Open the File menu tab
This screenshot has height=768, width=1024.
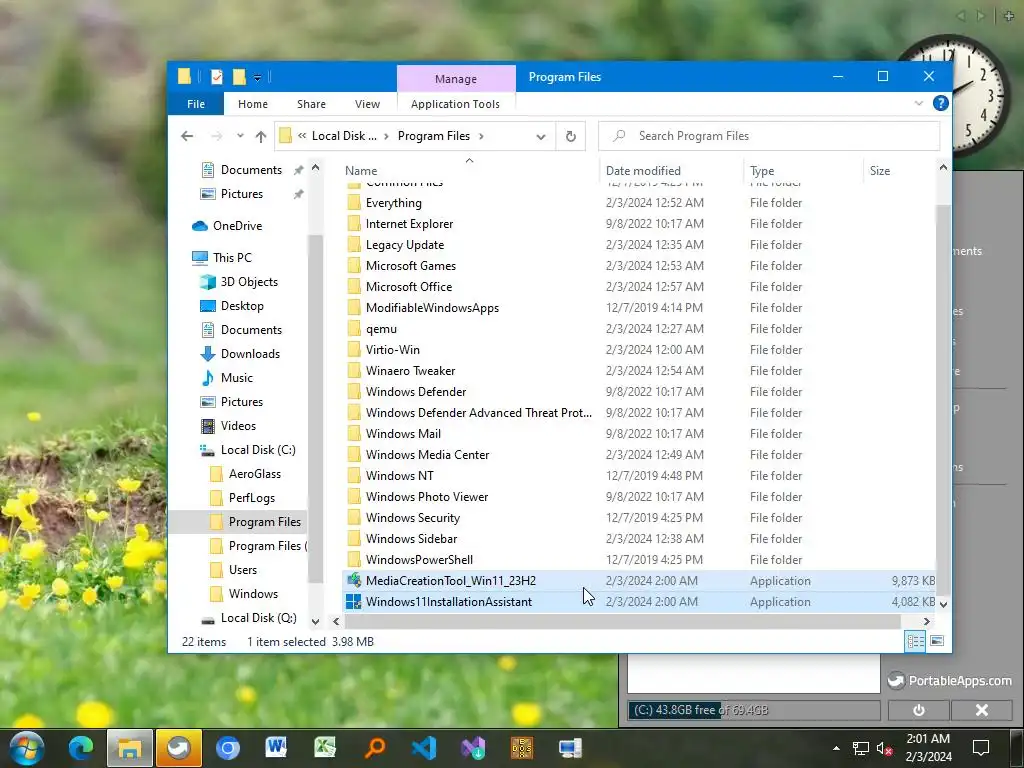pos(195,104)
